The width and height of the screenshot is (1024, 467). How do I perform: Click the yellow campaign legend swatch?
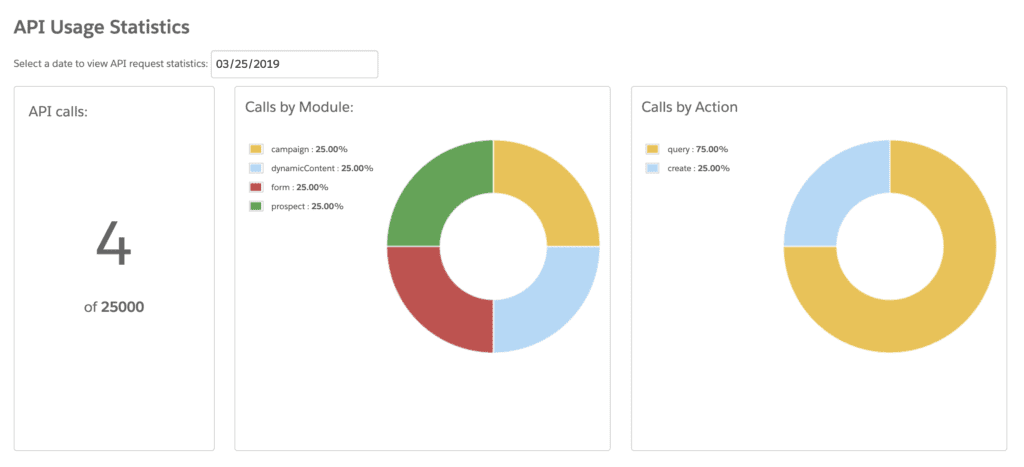255,150
